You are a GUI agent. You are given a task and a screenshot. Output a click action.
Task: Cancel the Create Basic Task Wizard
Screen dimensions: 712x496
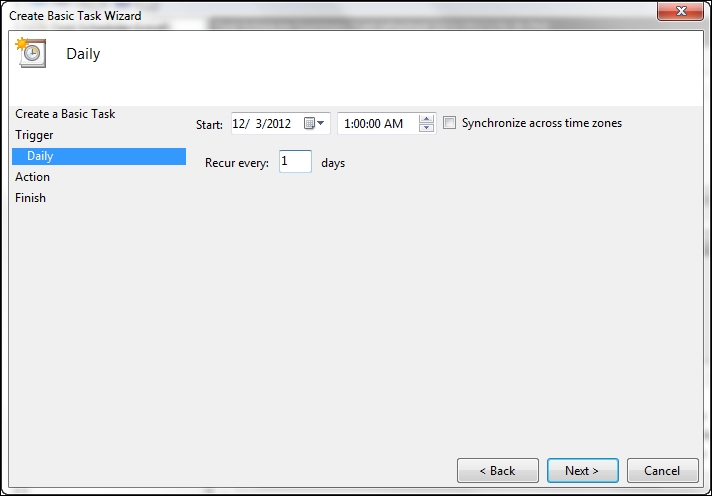(663, 471)
